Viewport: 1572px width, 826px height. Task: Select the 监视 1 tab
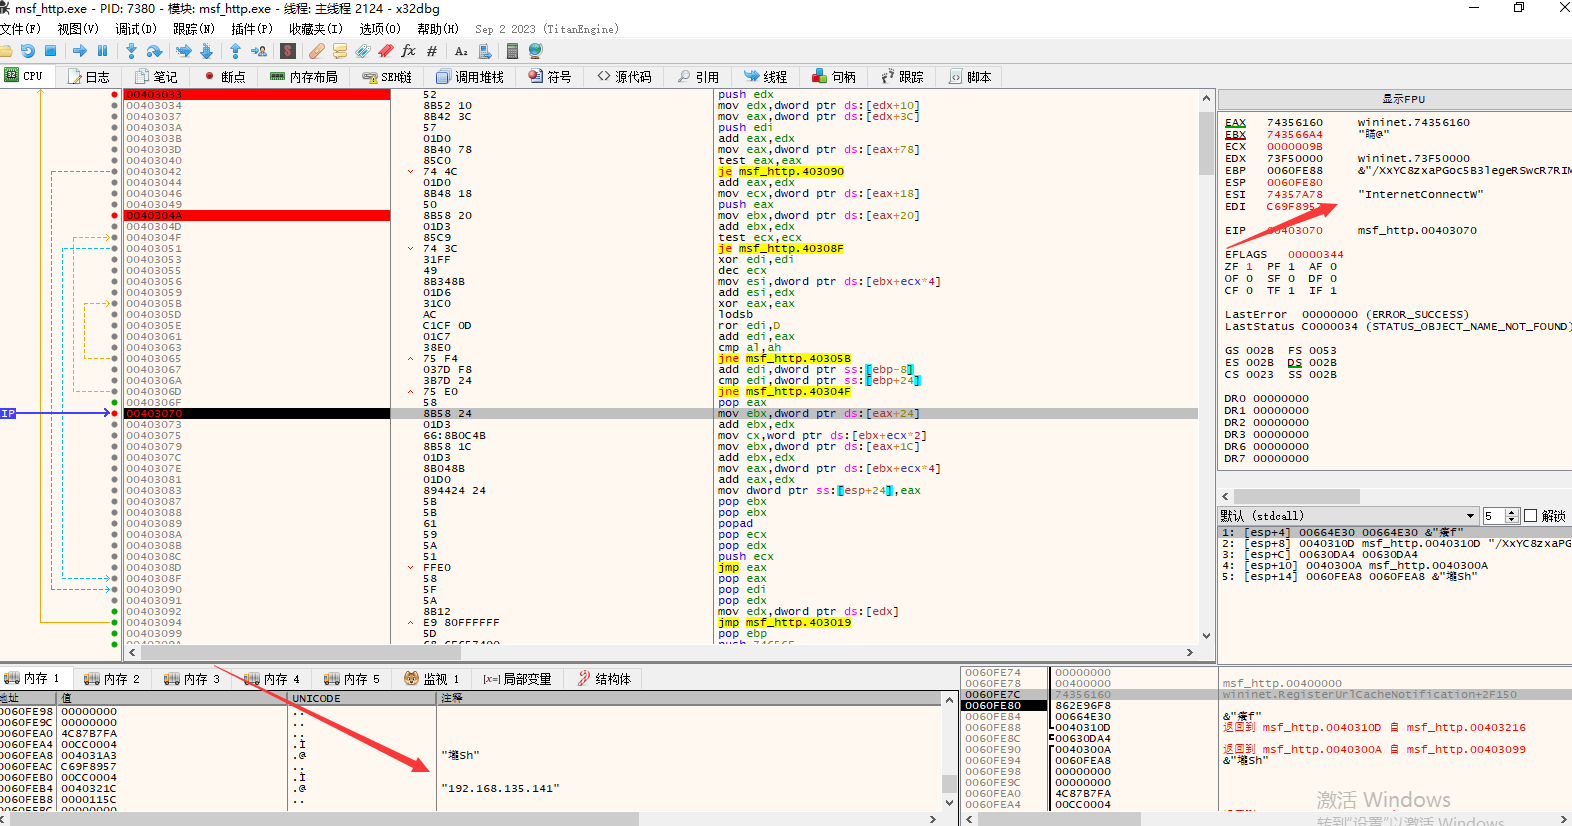coord(432,679)
